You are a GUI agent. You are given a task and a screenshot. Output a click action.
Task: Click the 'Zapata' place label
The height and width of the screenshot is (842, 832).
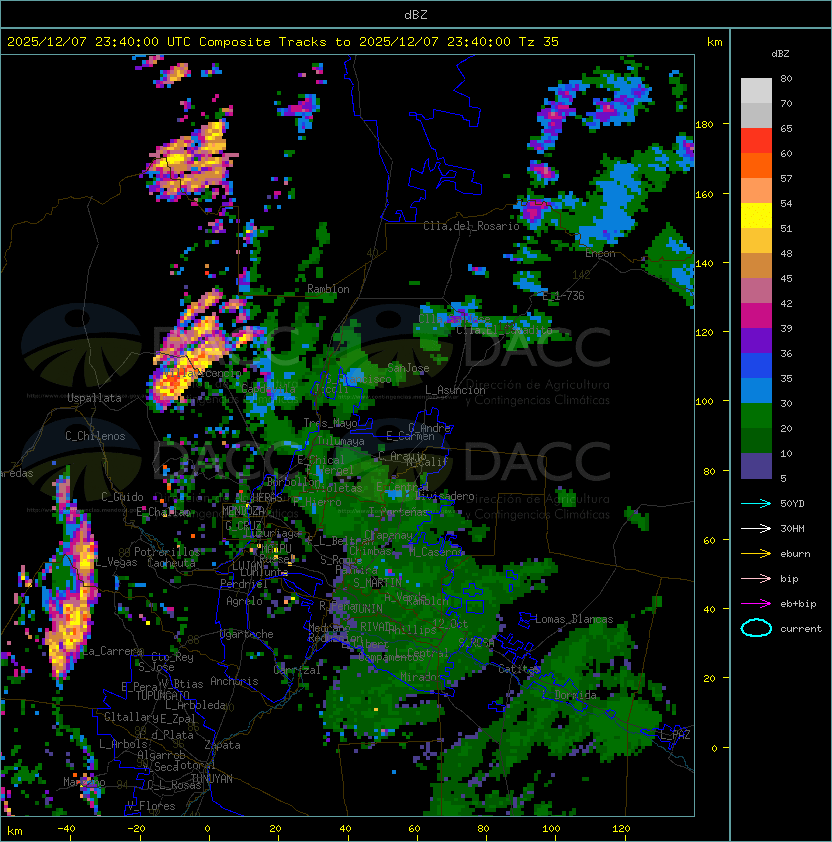tap(222, 745)
